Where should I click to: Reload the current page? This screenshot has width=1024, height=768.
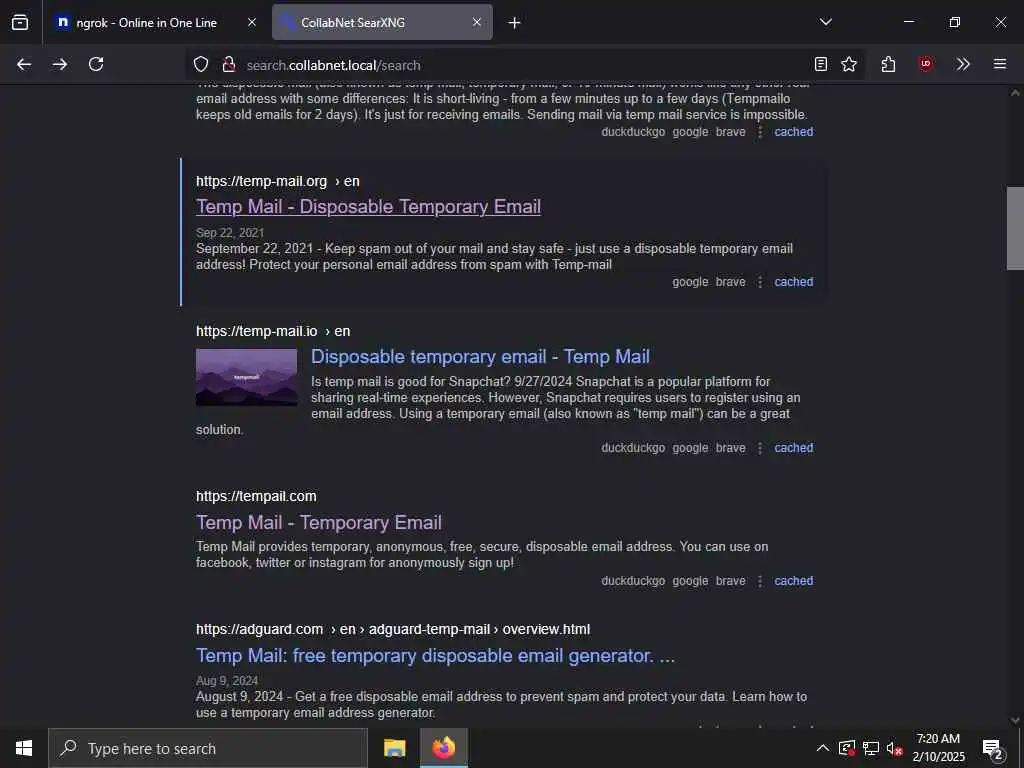click(96, 64)
